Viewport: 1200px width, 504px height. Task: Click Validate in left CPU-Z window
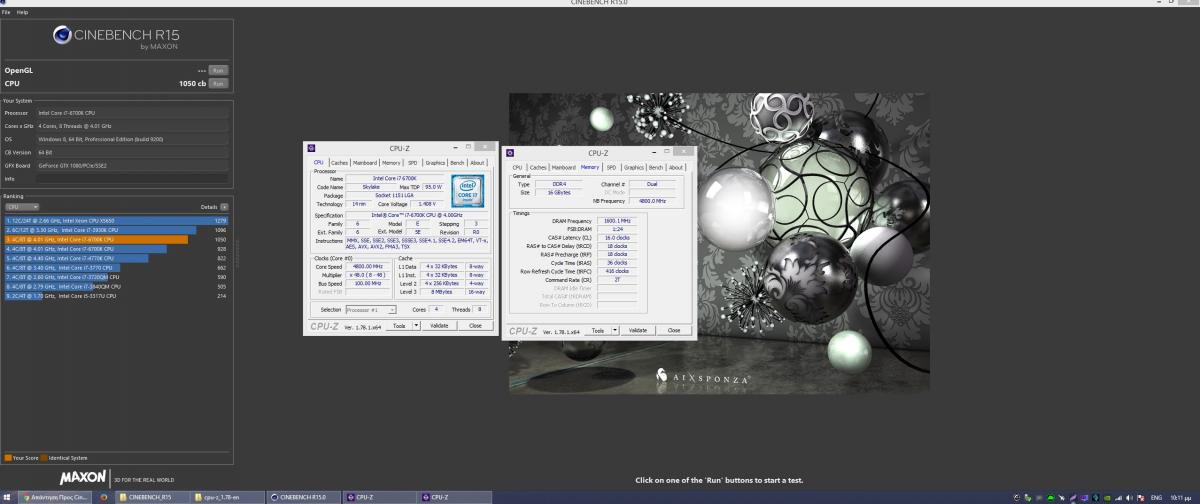click(437, 325)
